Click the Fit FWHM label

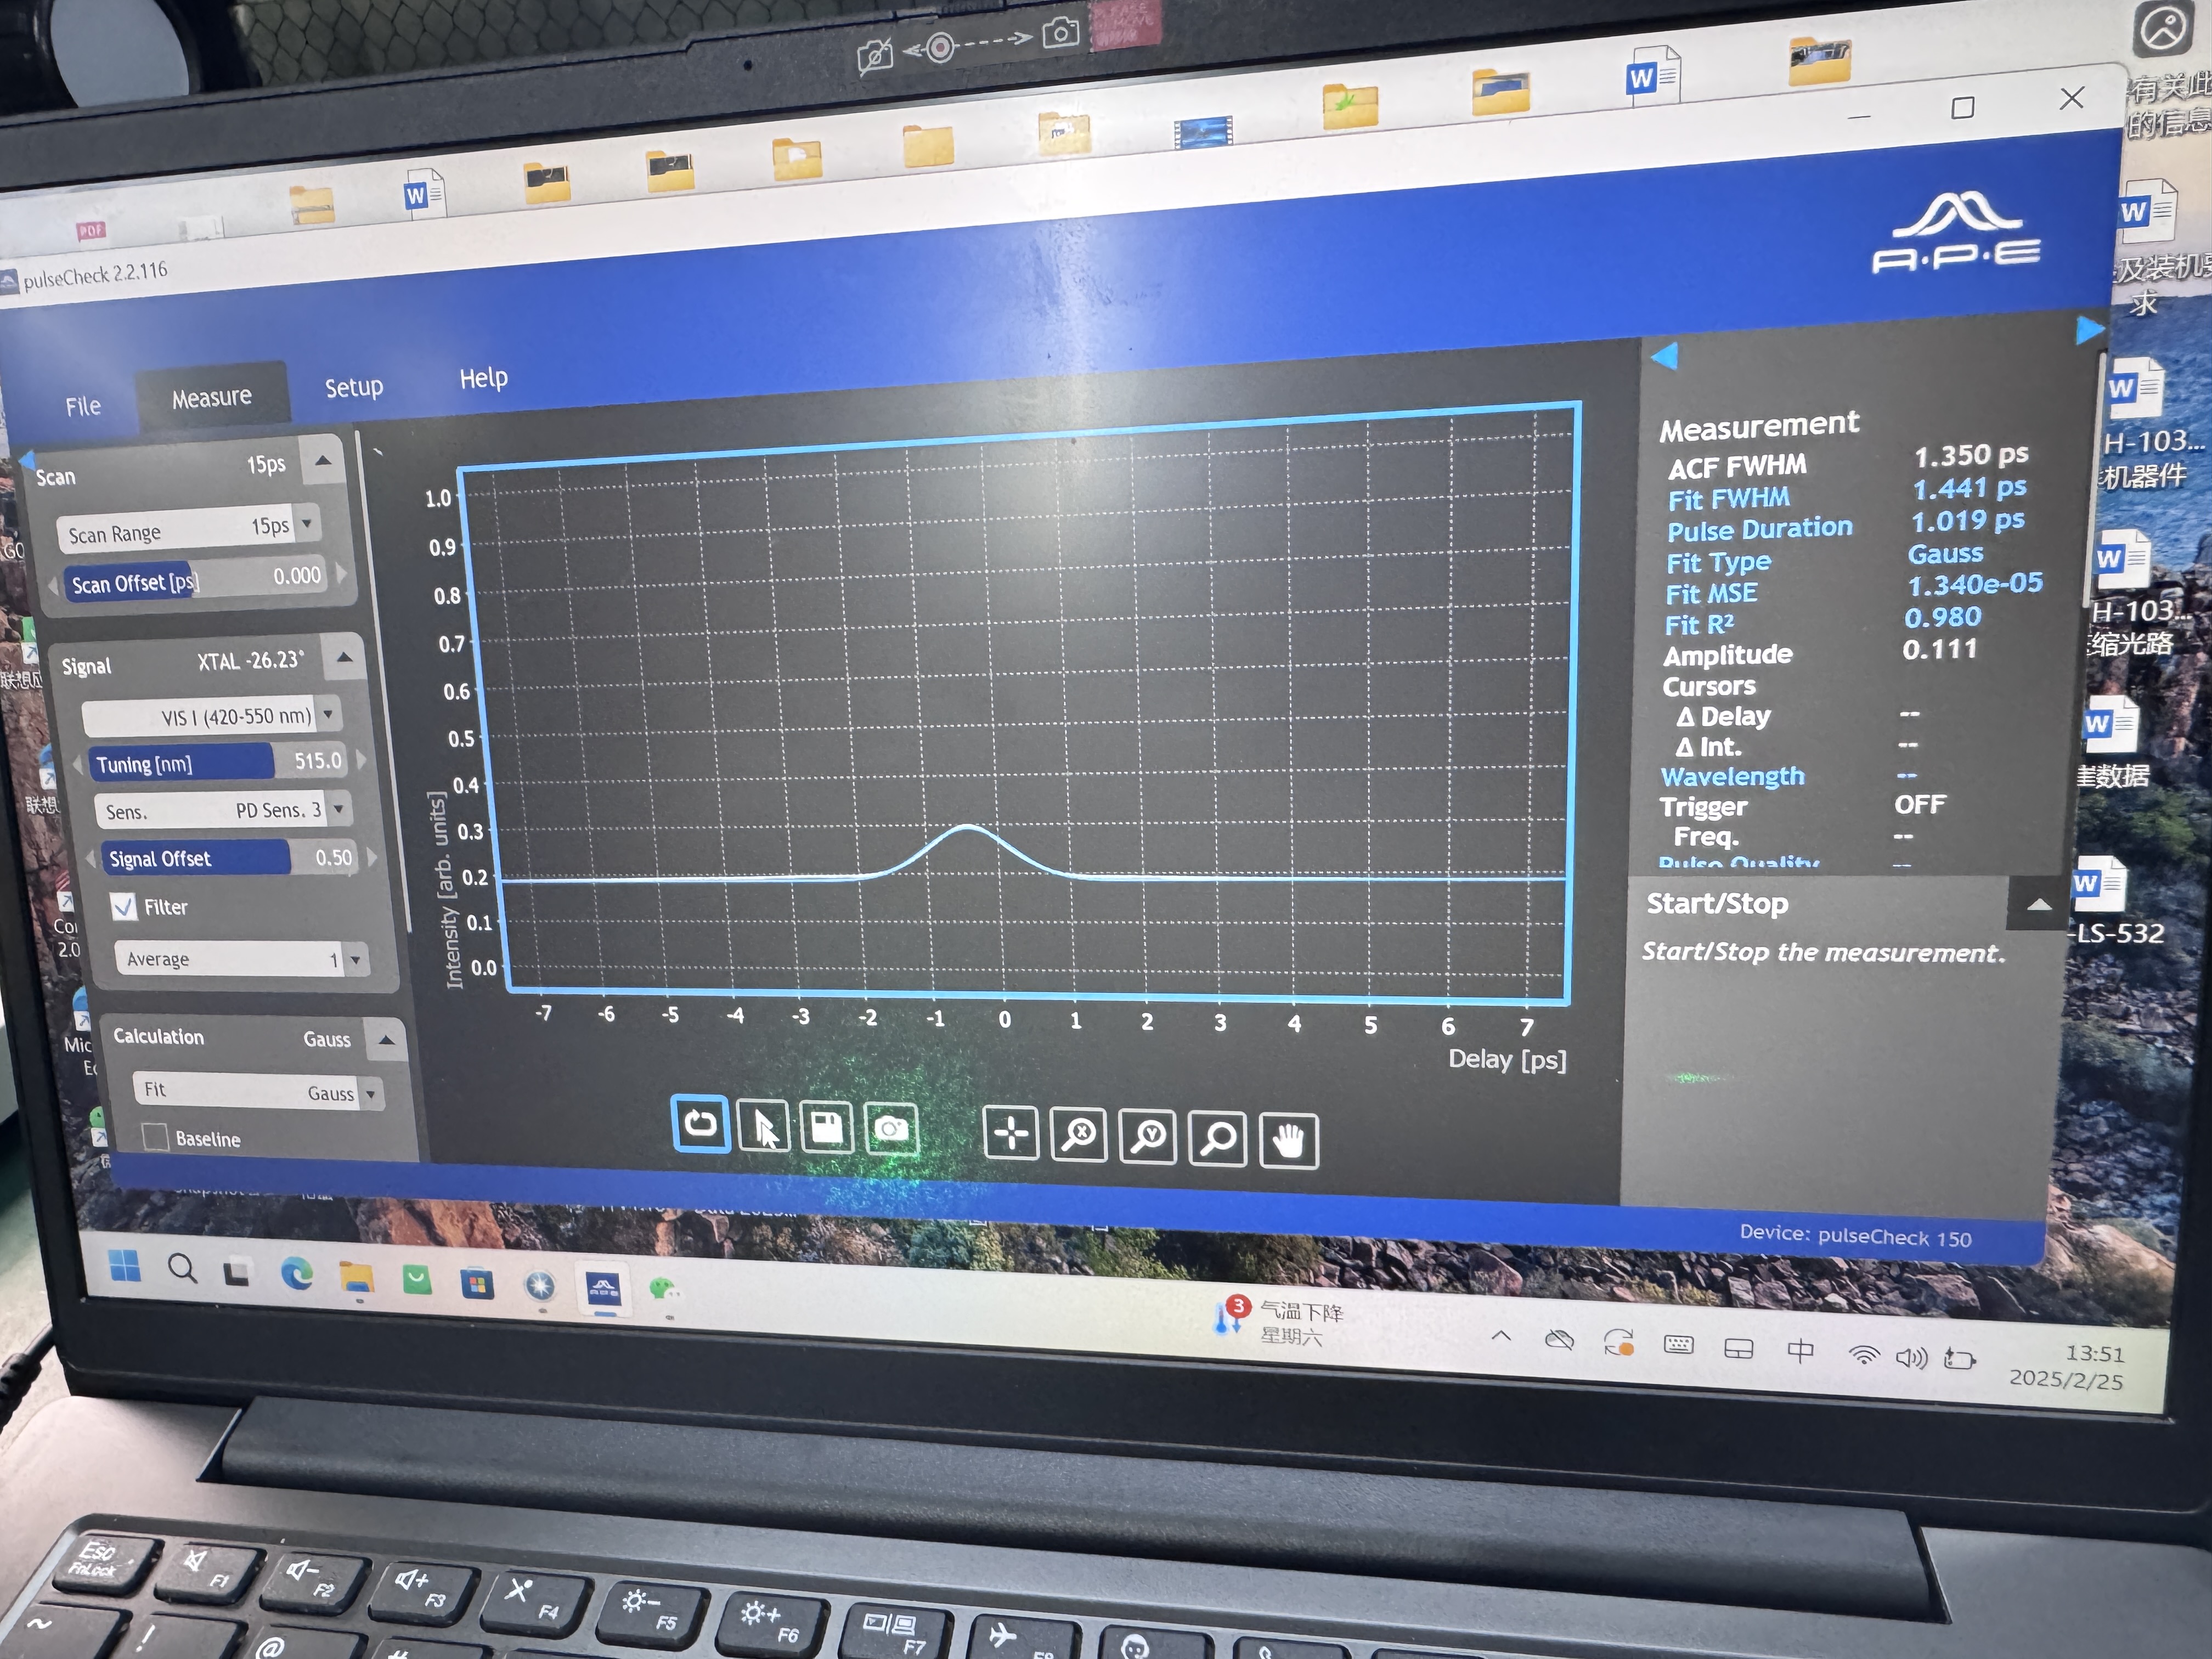click(x=1728, y=498)
